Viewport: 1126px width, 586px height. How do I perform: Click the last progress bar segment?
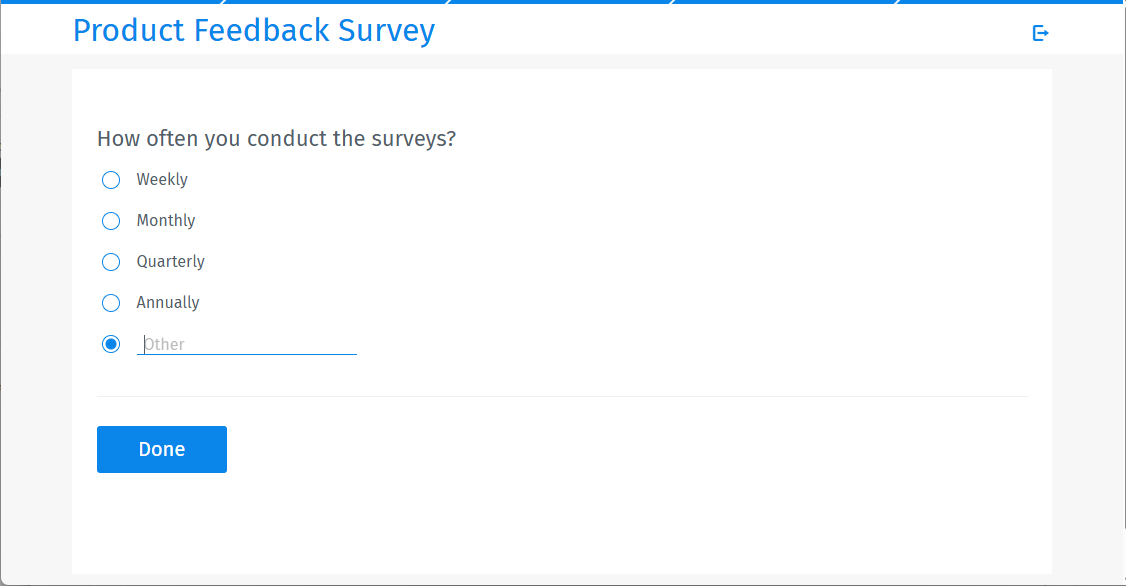coord(1010,3)
